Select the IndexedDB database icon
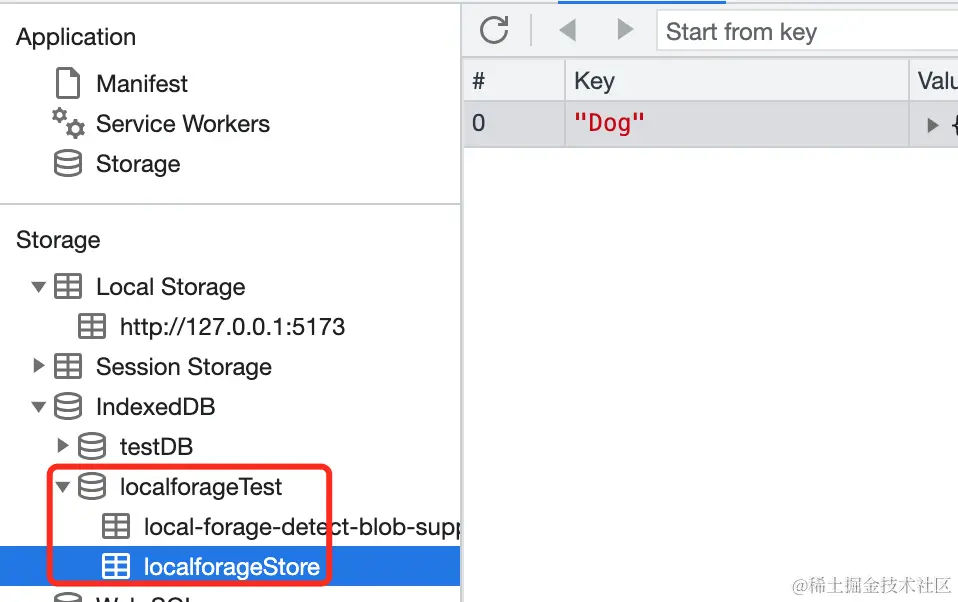The width and height of the screenshot is (958, 602). click(68, 406)
